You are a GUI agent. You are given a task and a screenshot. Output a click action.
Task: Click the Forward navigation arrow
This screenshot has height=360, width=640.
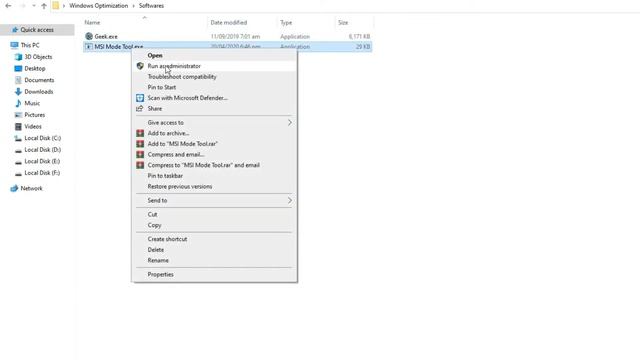(23, 6)
